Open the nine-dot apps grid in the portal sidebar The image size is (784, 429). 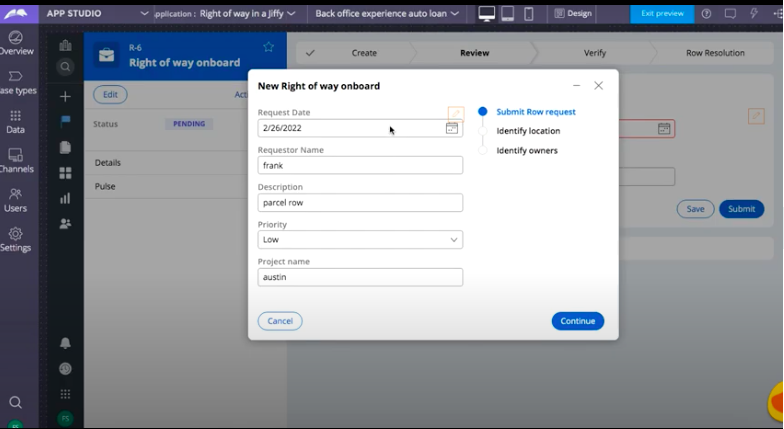click(x=65, y=394)
